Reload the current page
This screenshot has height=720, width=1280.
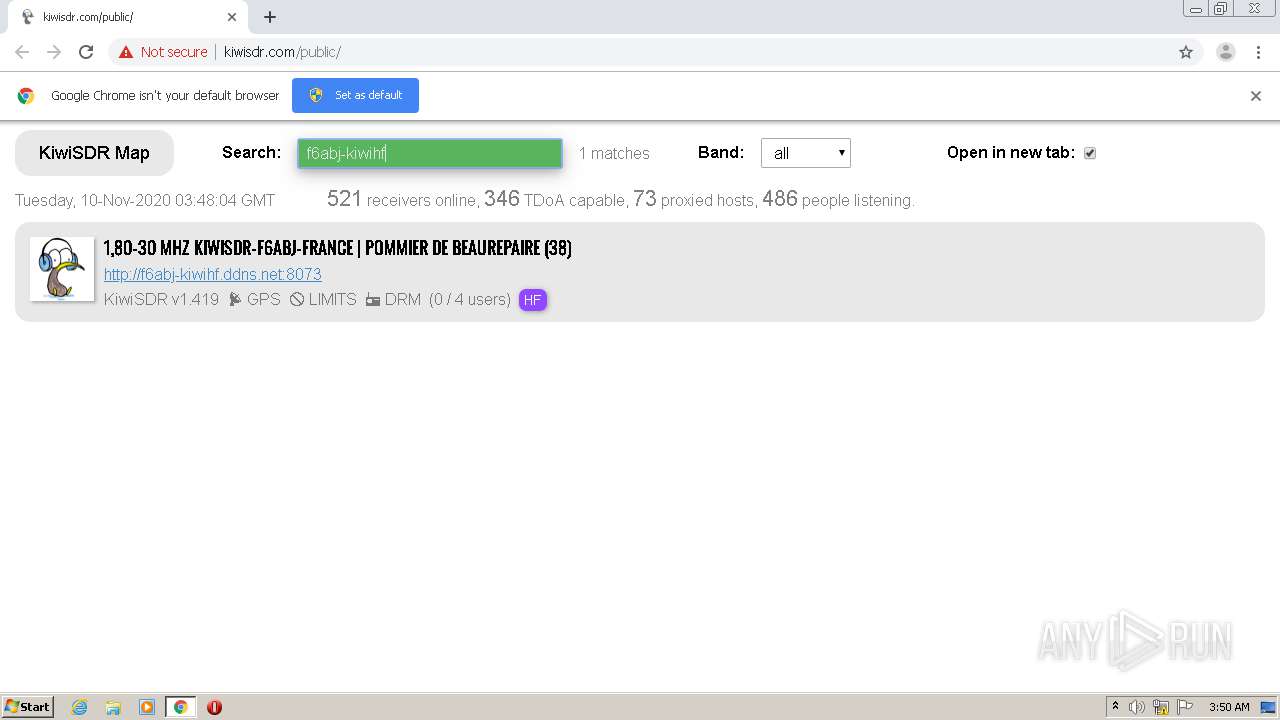tap(86, 52)
